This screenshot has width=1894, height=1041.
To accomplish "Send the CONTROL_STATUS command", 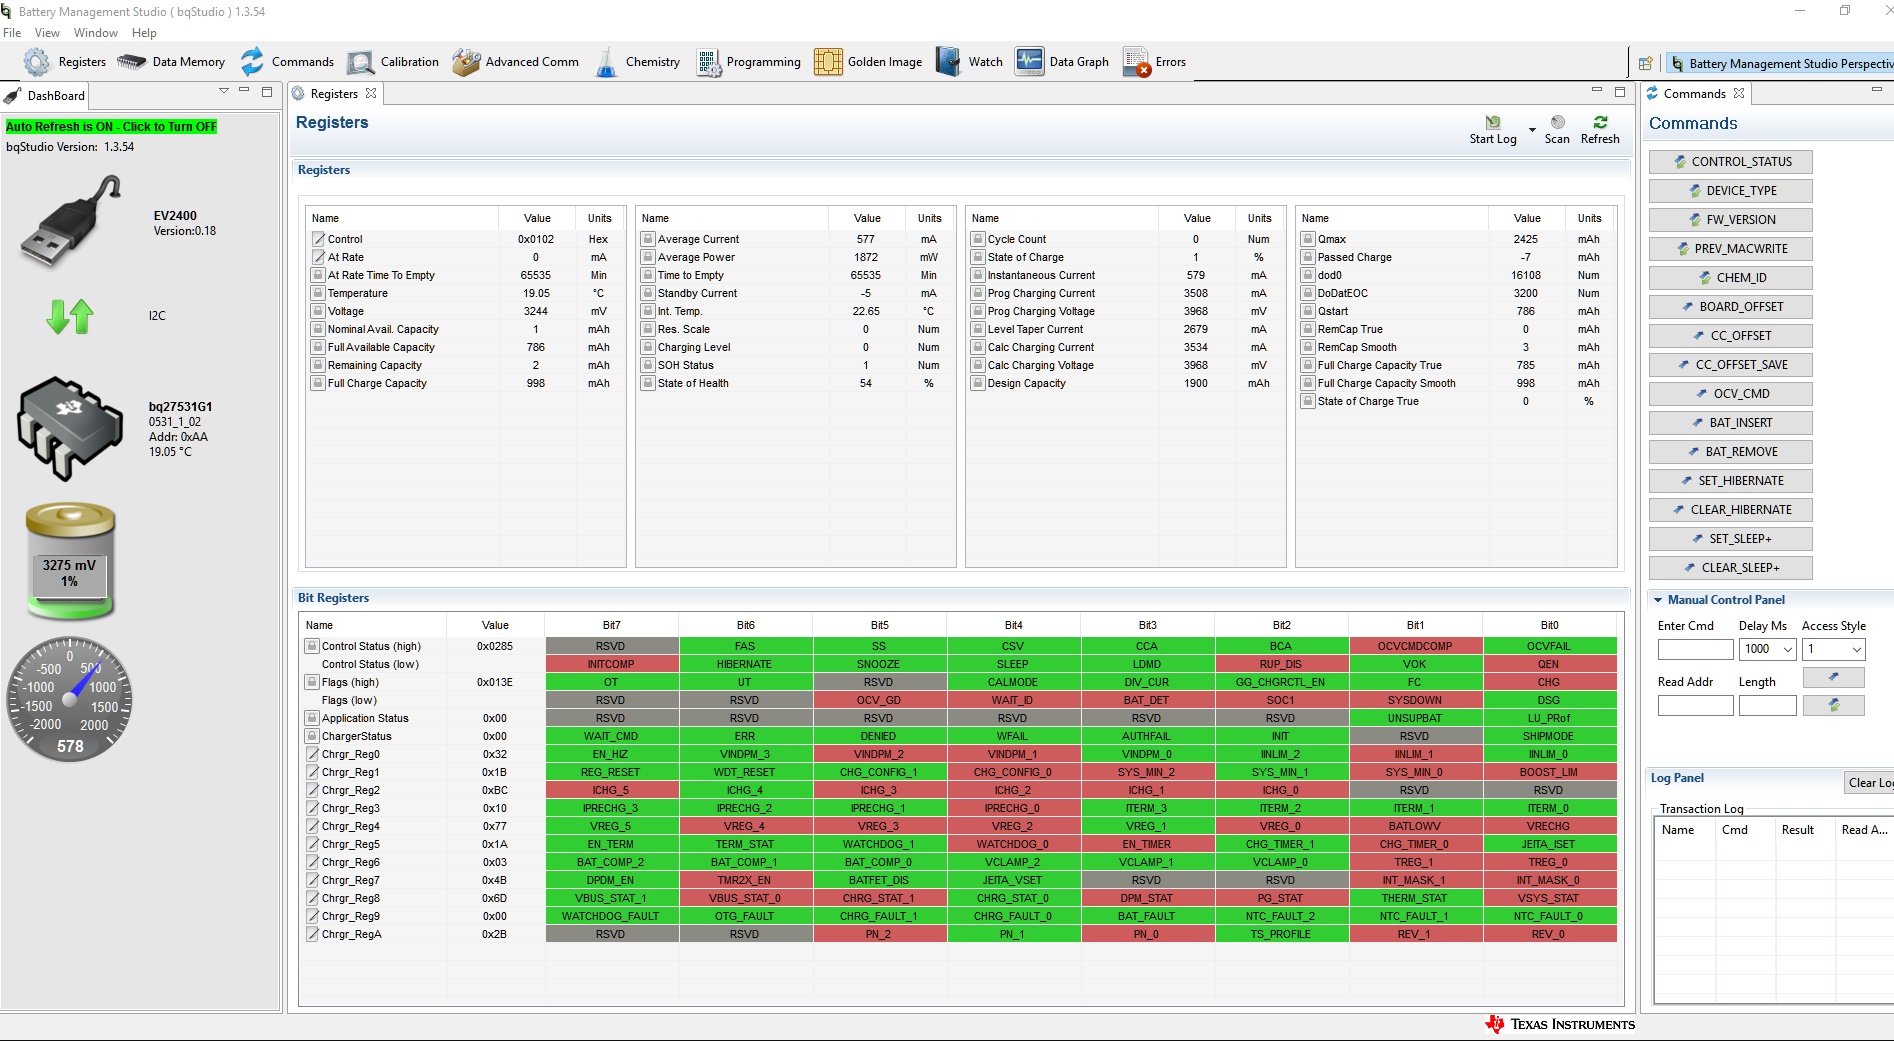I will (x=1730, y=162).
